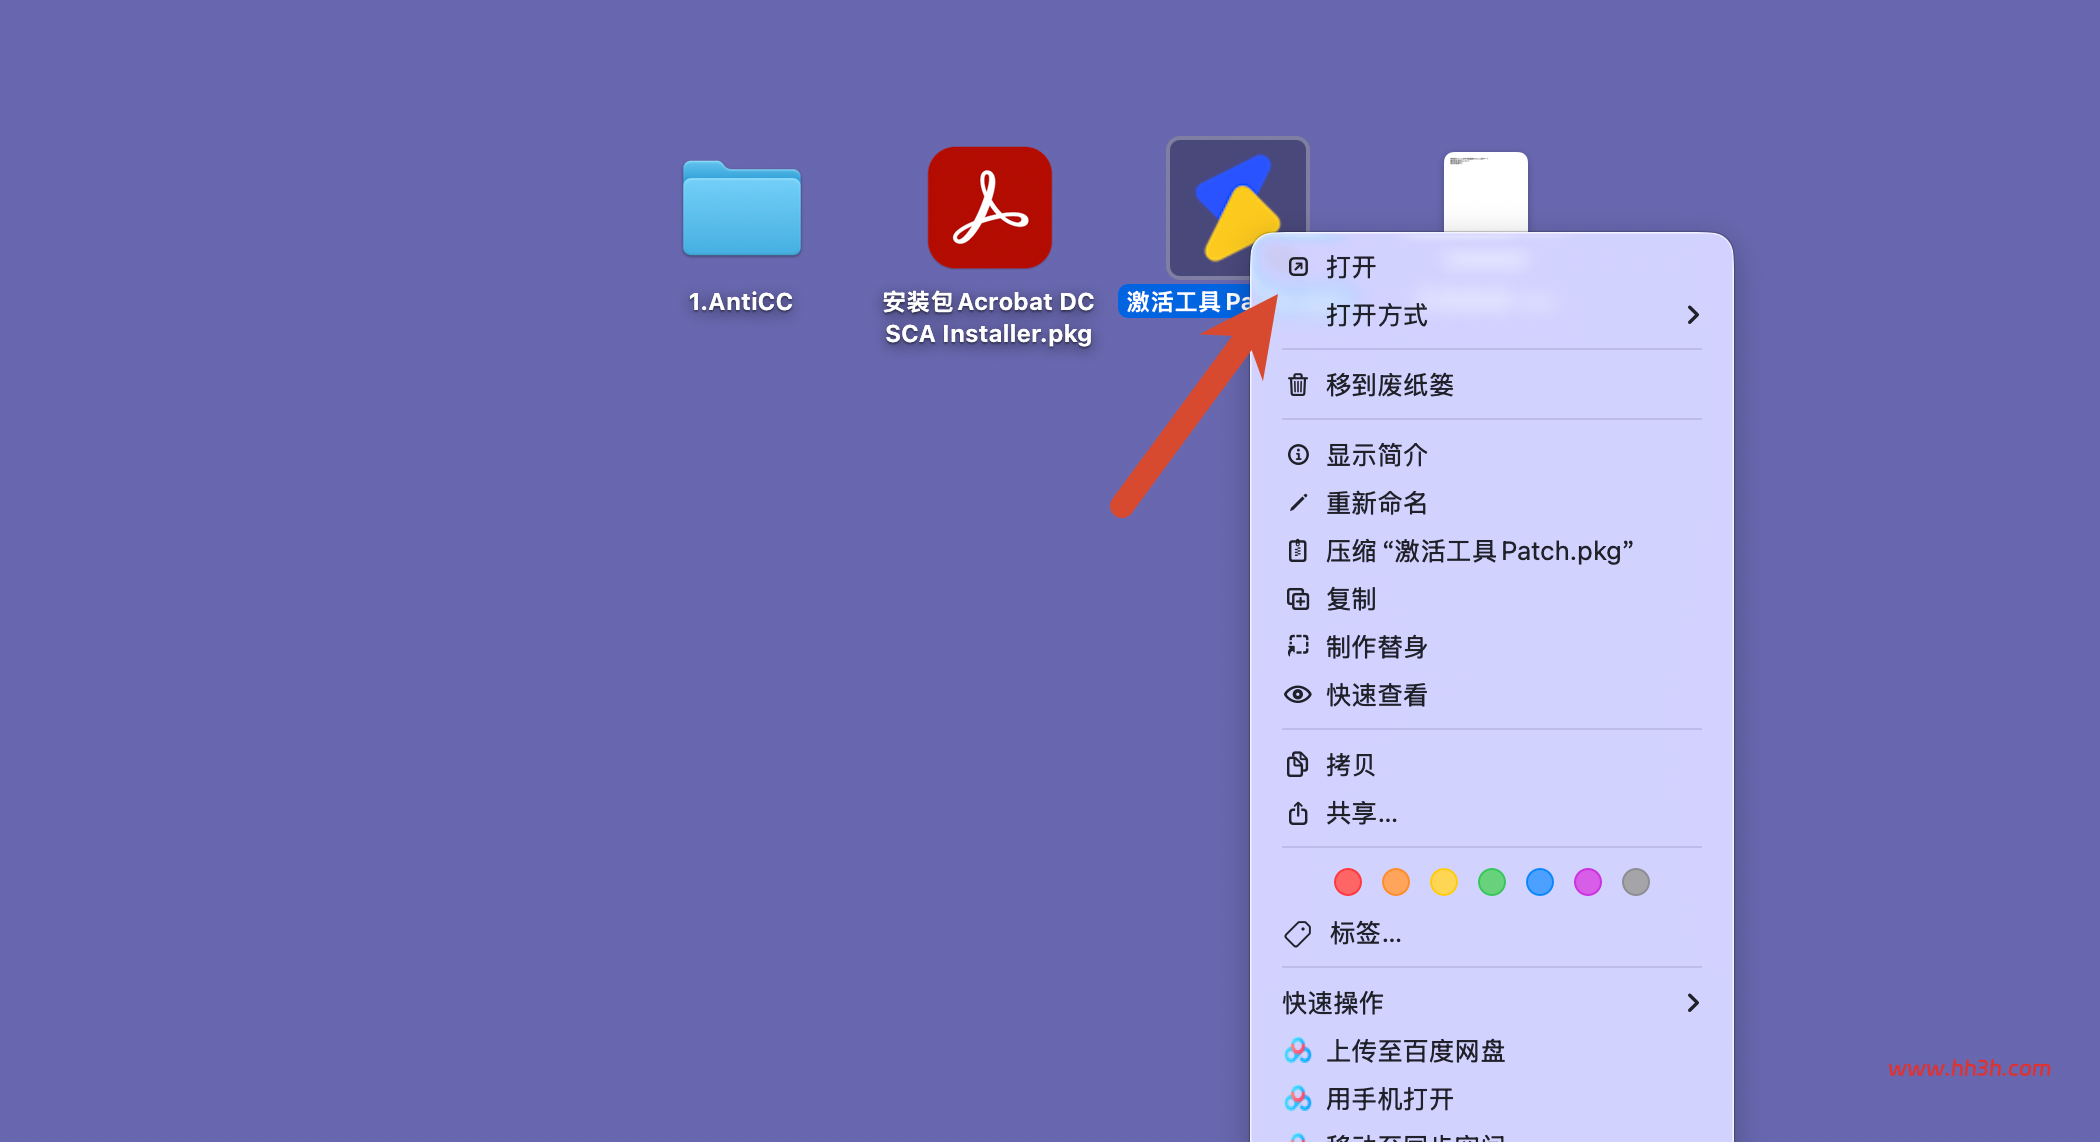Expand the 快速操作 submenu arrow
Image resolution: width=2100 pixels, height=1142 pixels.
pos(1693,1003)
